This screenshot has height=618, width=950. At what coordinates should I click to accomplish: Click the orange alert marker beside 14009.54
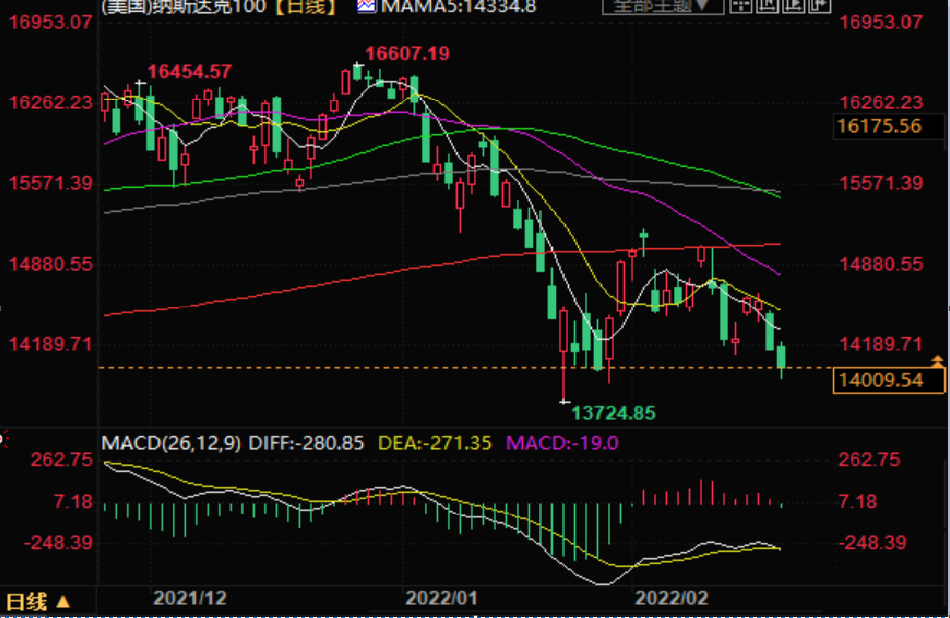click(937, 359)
